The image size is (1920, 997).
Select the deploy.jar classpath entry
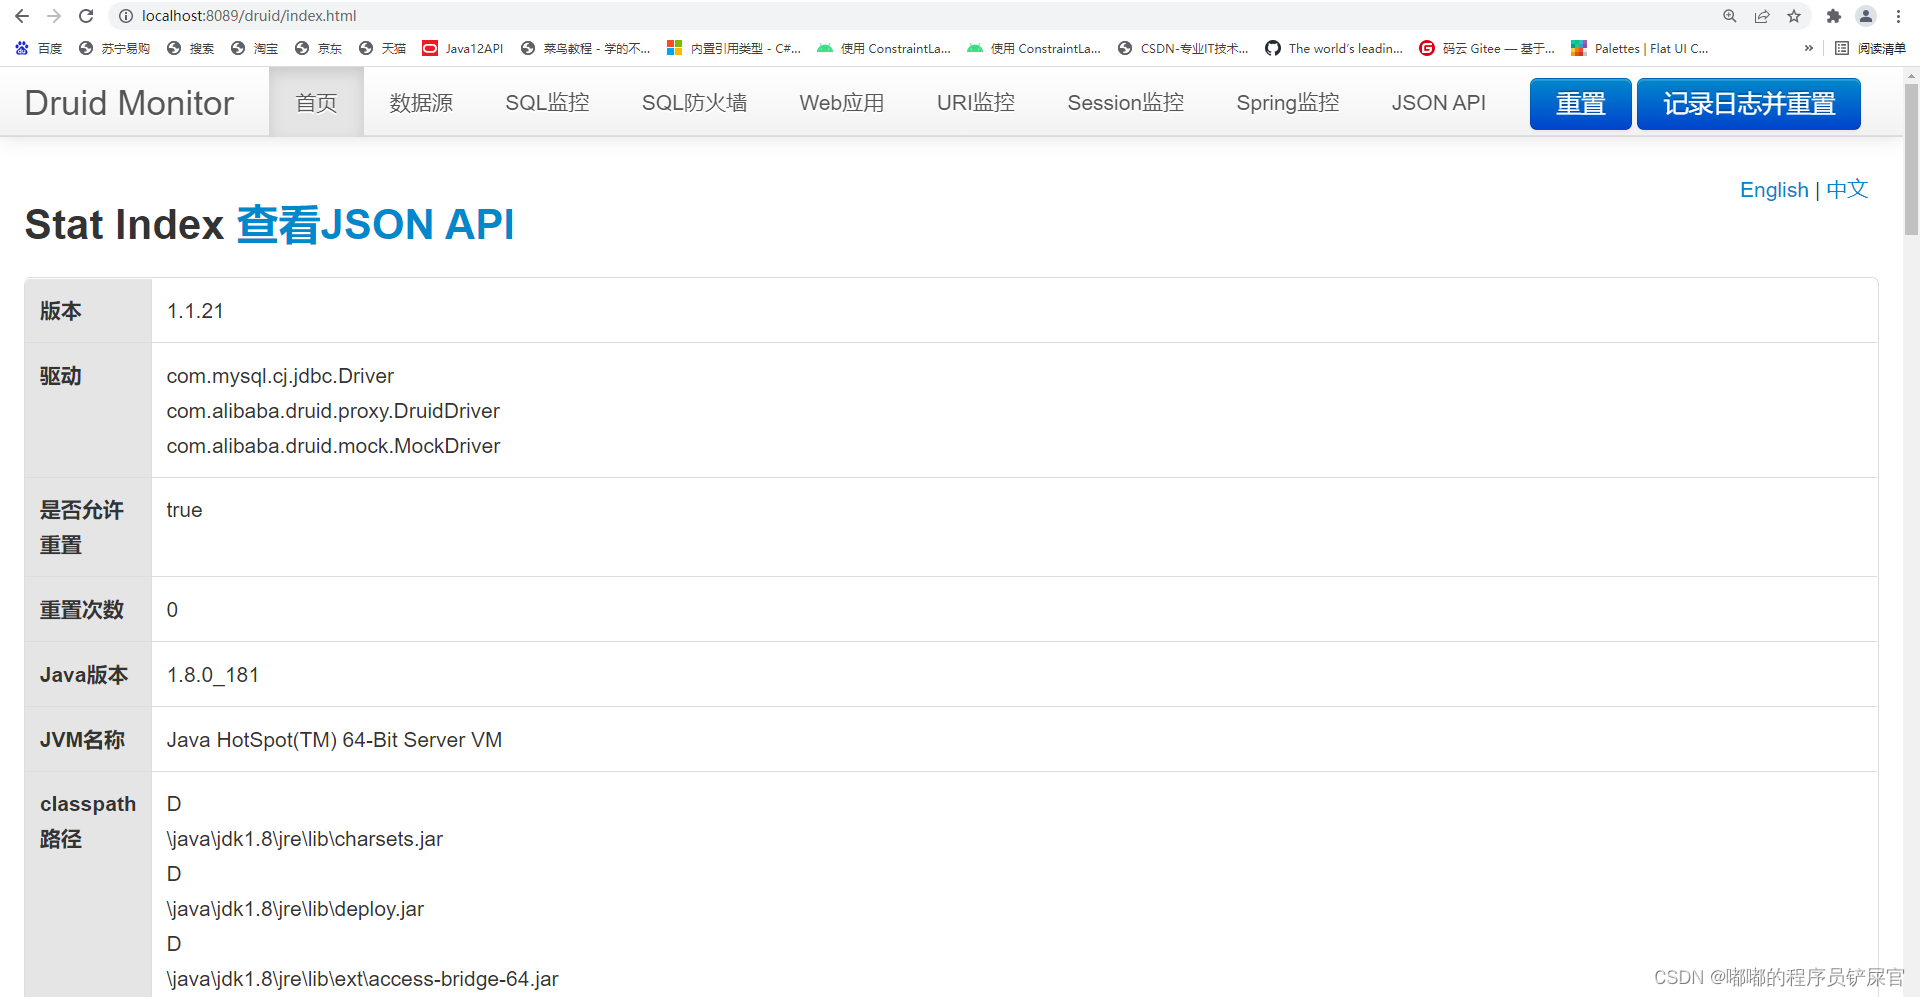pos(295,909)
